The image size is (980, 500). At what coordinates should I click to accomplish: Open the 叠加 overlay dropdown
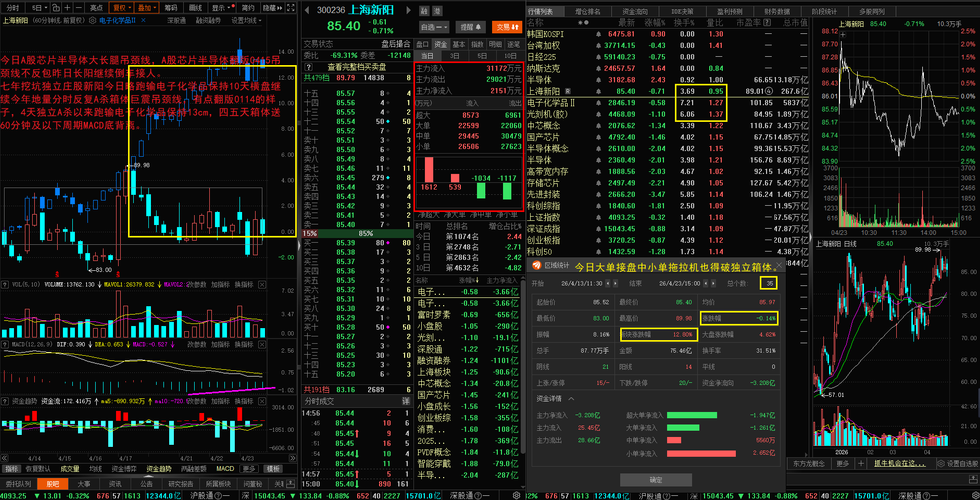146,8
